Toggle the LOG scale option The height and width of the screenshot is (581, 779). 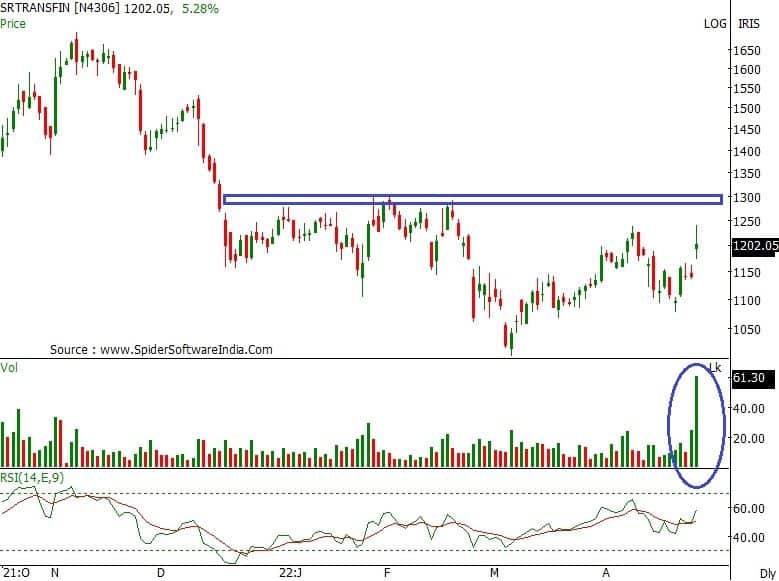tap(715, 23)
